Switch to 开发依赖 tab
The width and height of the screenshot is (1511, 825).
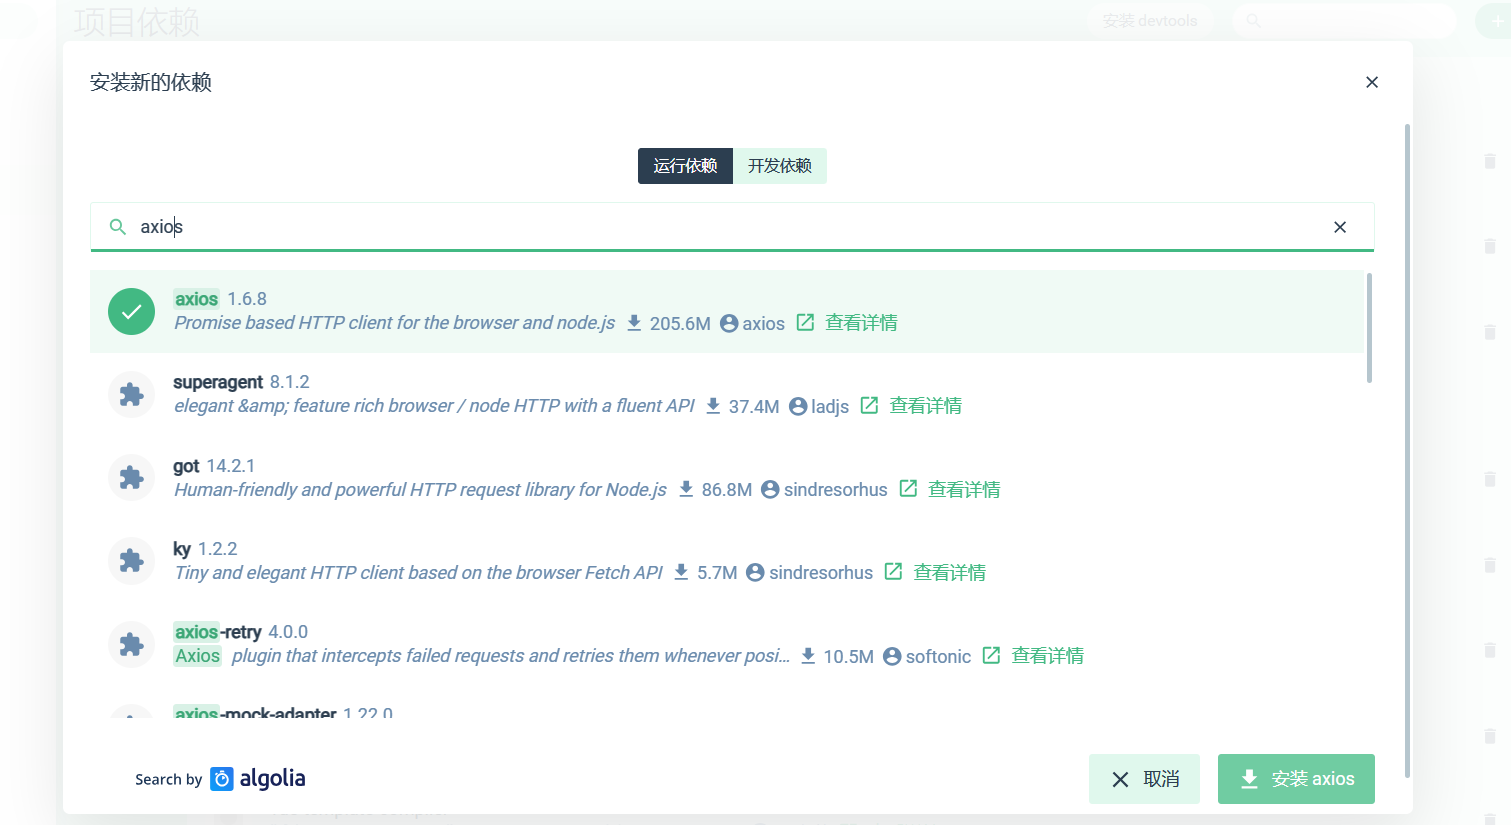coord(780,166)
